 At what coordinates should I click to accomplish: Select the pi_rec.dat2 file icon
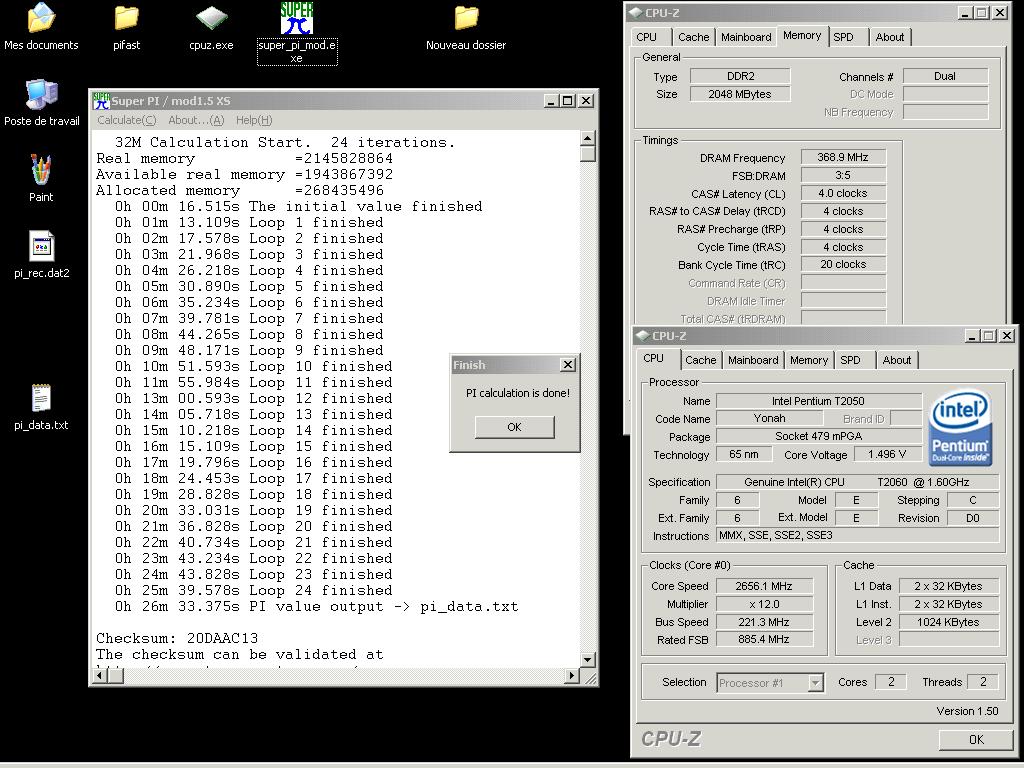(x=41, y=255)
